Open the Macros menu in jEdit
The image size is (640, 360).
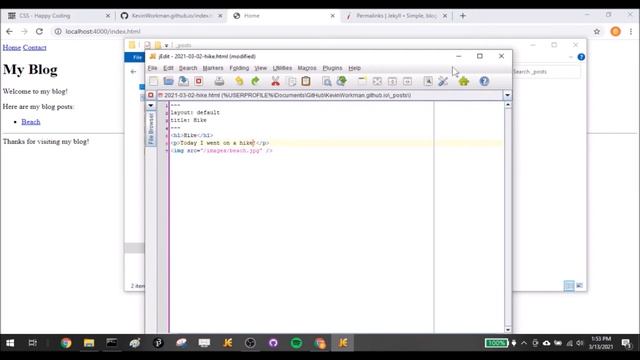coord(307,68)
